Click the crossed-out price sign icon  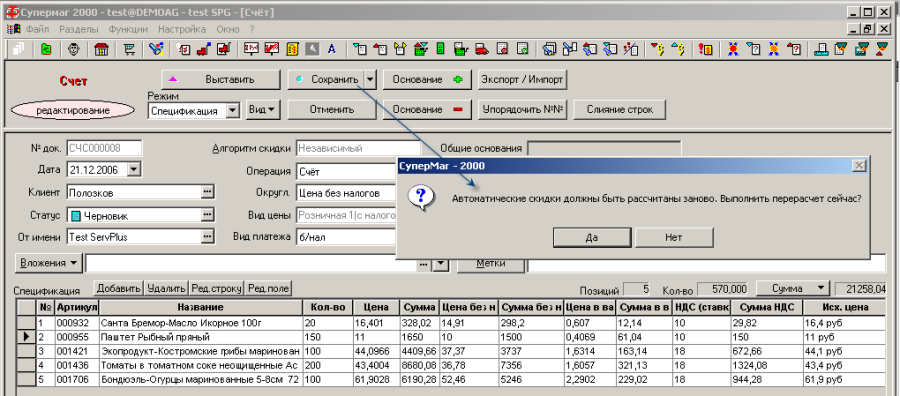coord(271,49)
